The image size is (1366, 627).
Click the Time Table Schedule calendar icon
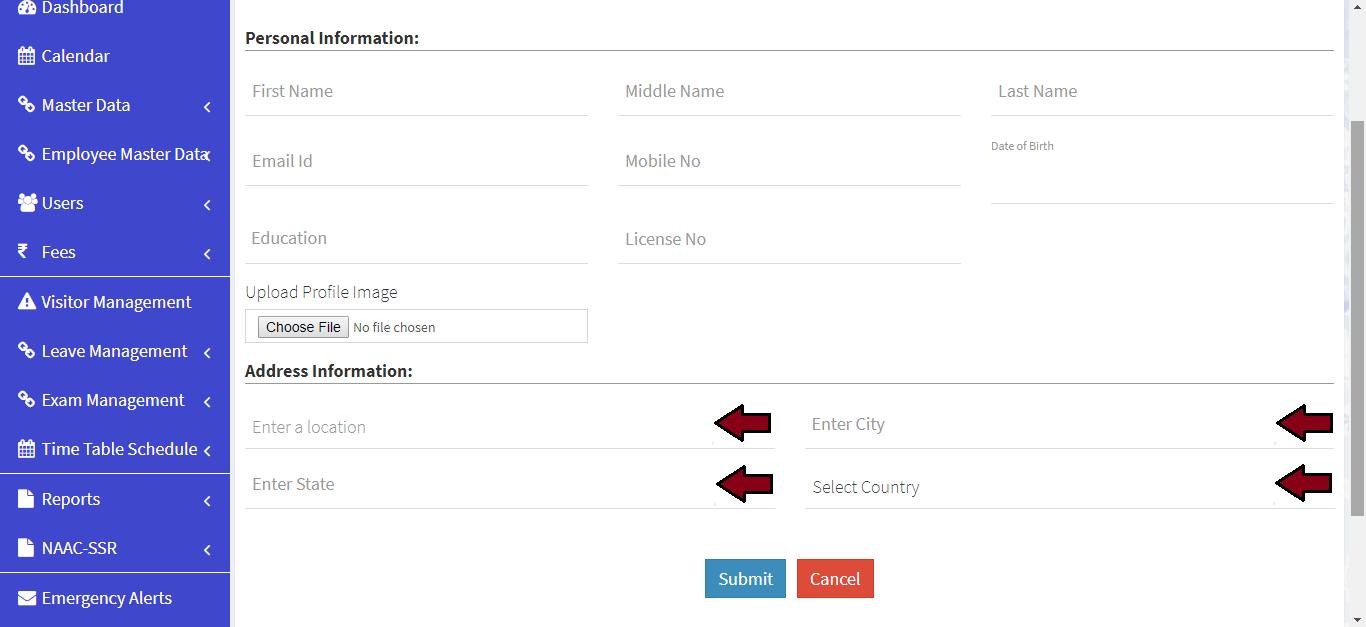[x=27, y=449]
